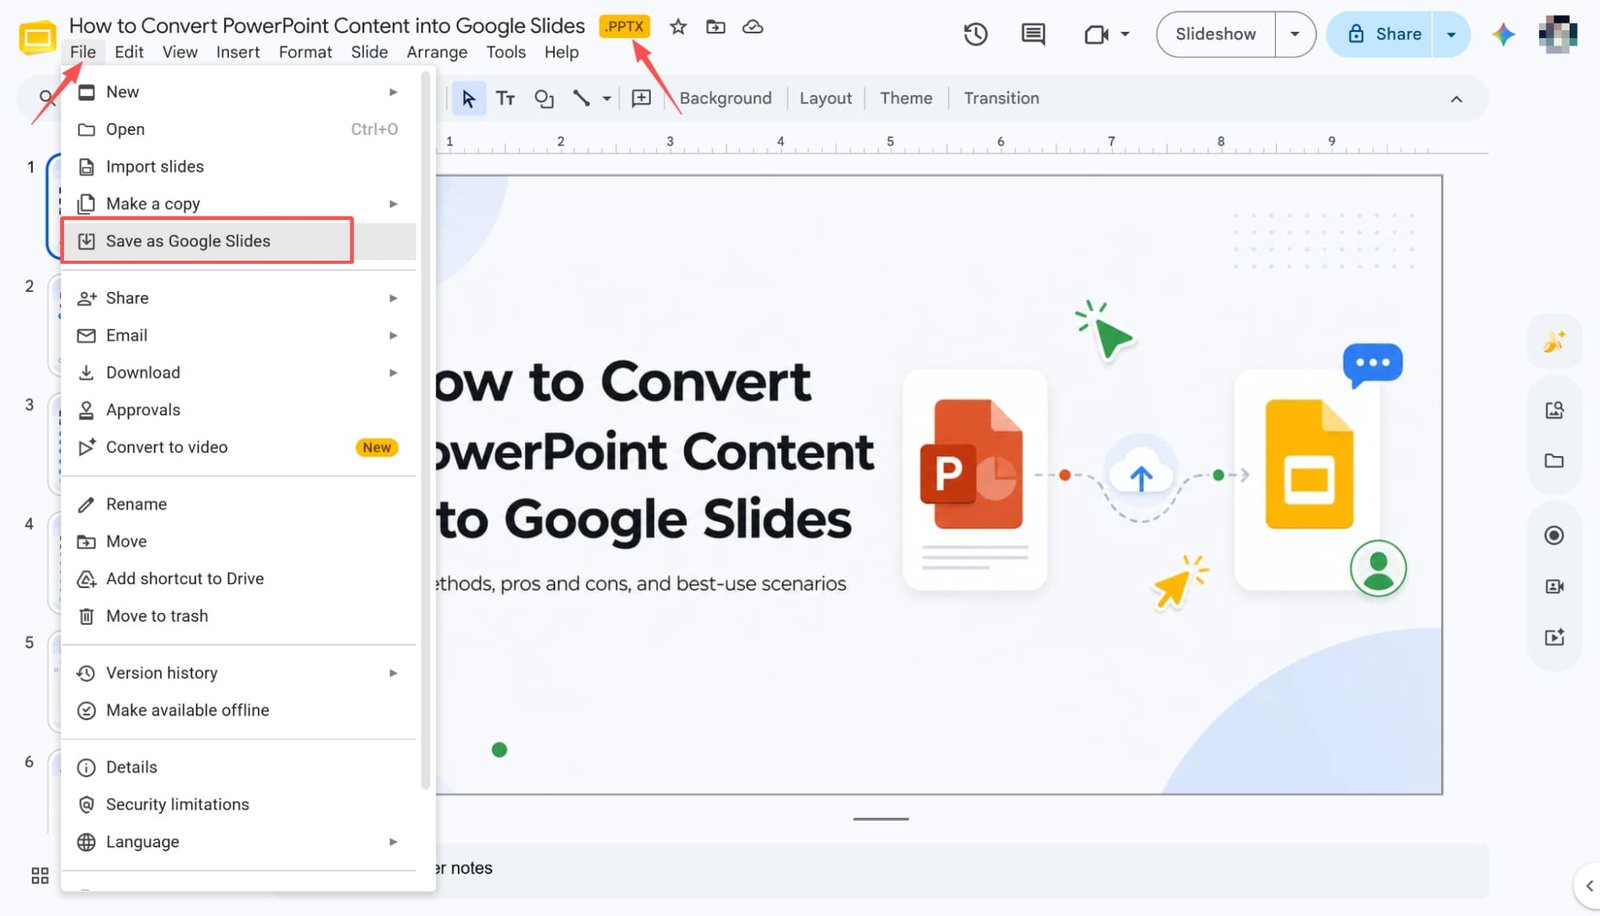The width and height of the screenshot is (1600, 916).
Task: Start the Slideshow
Action: (x=1215, y=34)
